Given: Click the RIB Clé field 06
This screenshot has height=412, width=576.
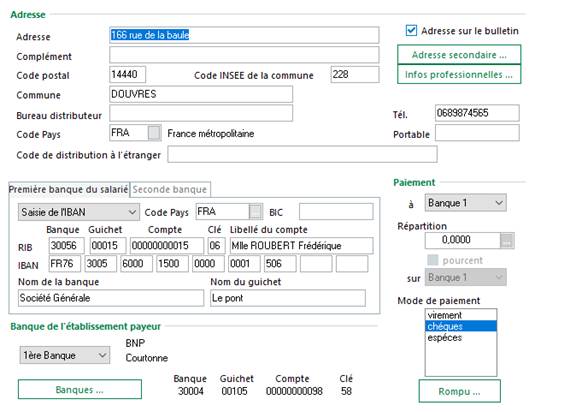Looking at the screenshot, I should [216, 245].
